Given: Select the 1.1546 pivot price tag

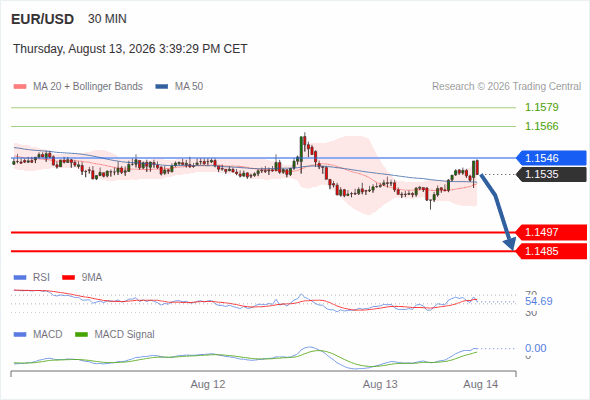Looking at the screenshot, I should (x=551, y=158).
